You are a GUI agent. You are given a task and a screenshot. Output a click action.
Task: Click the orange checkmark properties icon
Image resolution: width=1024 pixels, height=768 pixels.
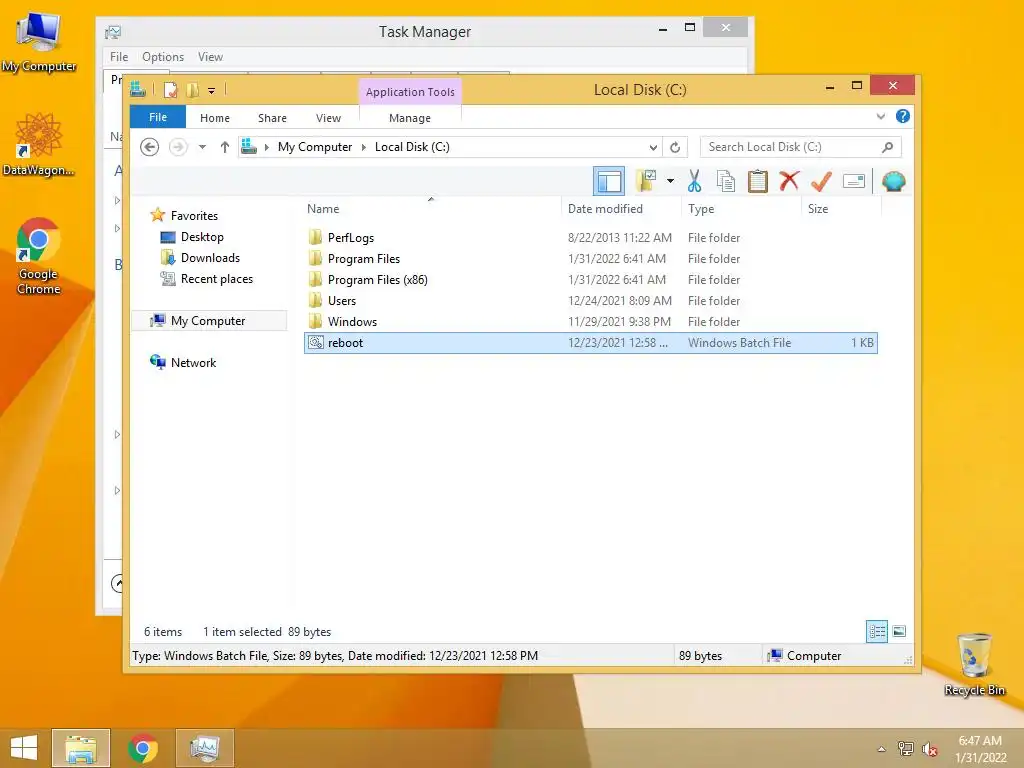[x=821, y=181]
